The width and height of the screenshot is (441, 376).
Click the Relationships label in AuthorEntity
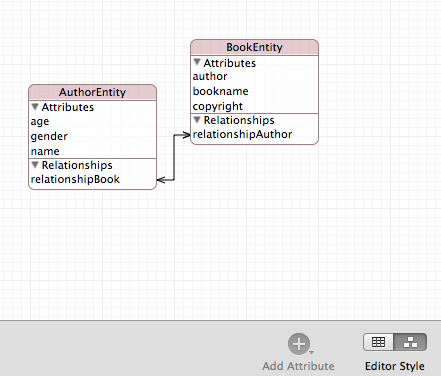(x=77, y=165)
